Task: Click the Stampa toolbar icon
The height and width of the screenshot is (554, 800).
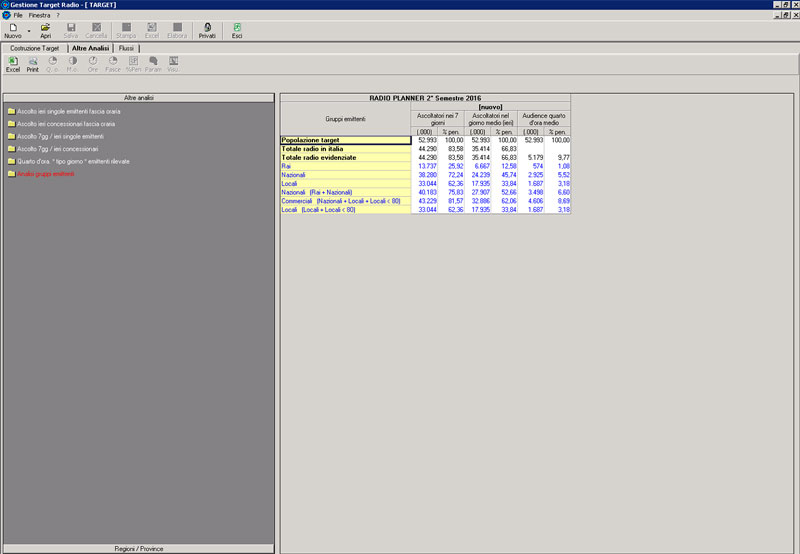Action: tap(126, 30)
